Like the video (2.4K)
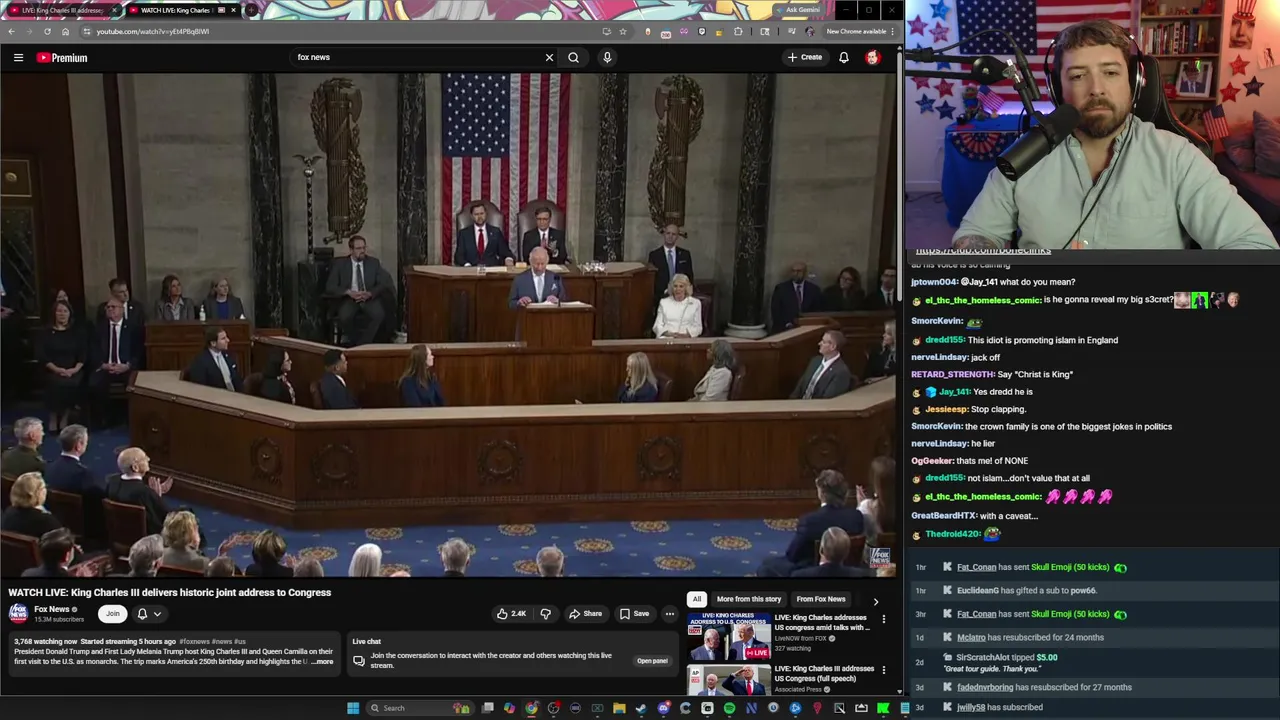 (511, 614)
